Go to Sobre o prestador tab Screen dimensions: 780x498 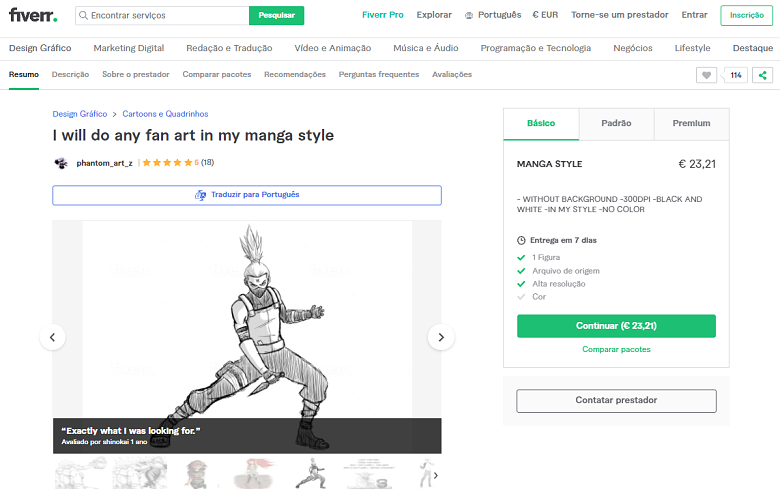click(x=136, y=75)
